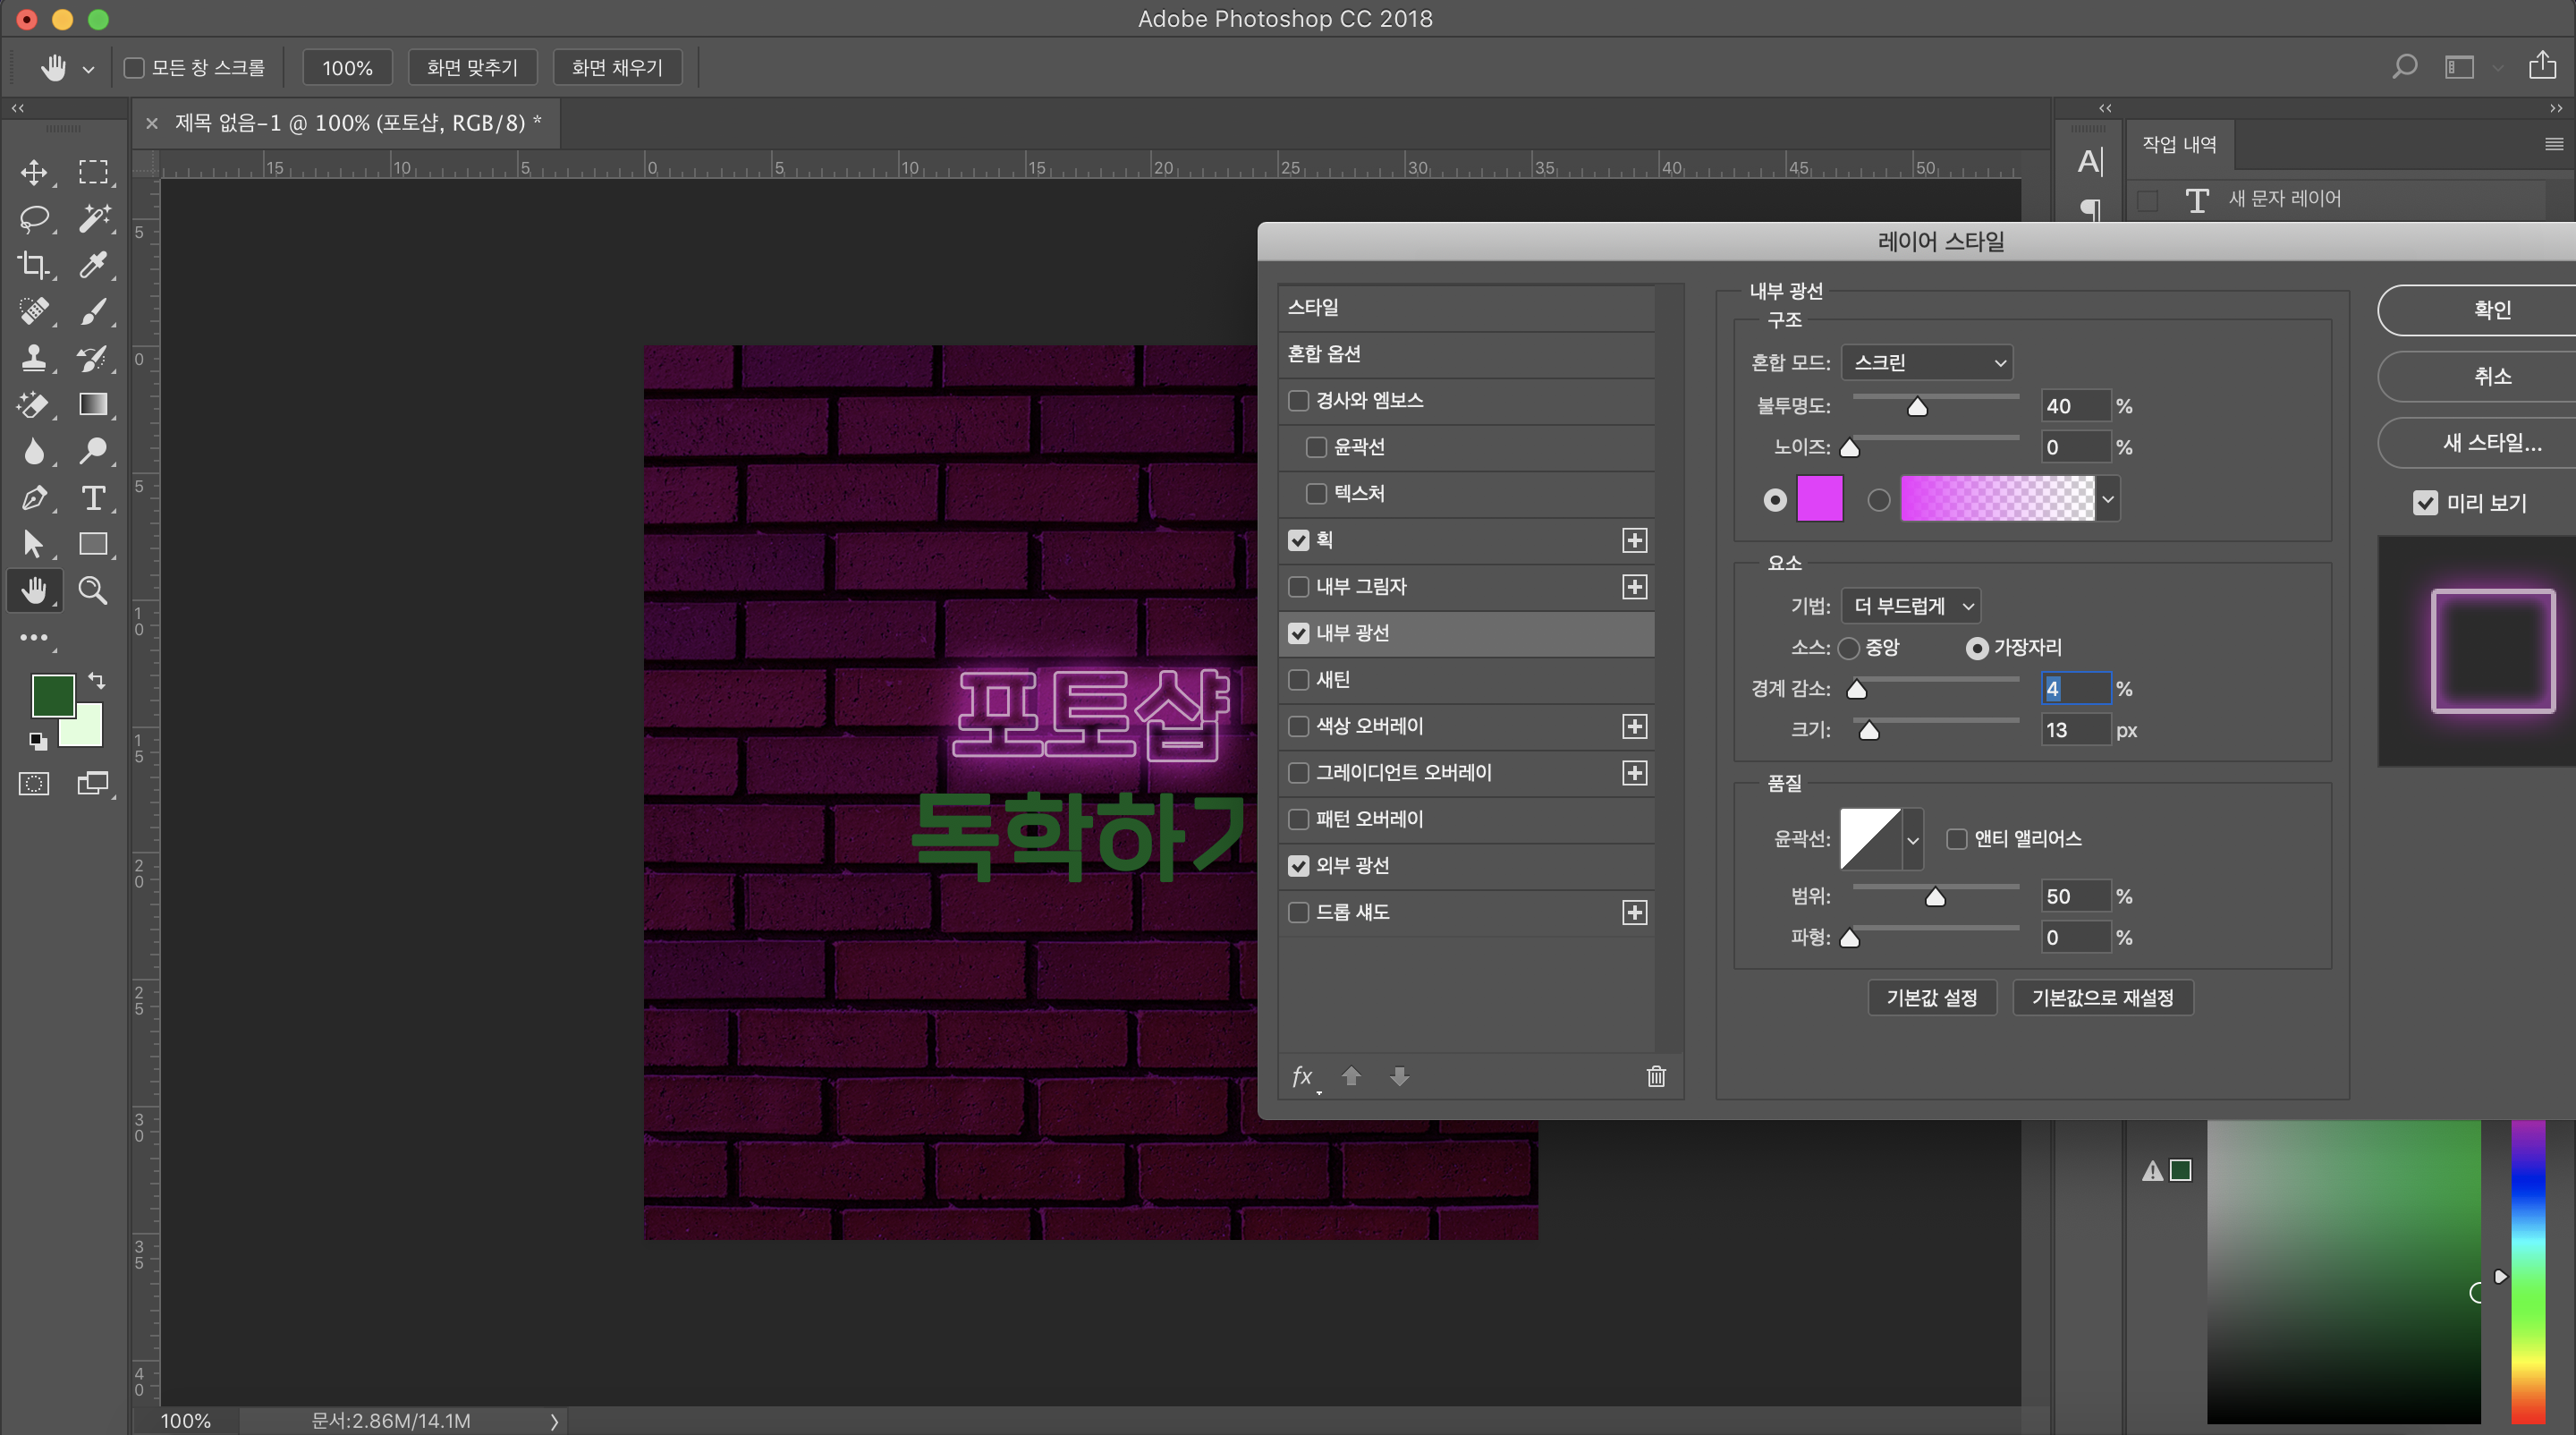Viewport: 2576px width, 1435px height.
Task: Select the Horizontal Type tool
Action: click(x=93, y=497)
